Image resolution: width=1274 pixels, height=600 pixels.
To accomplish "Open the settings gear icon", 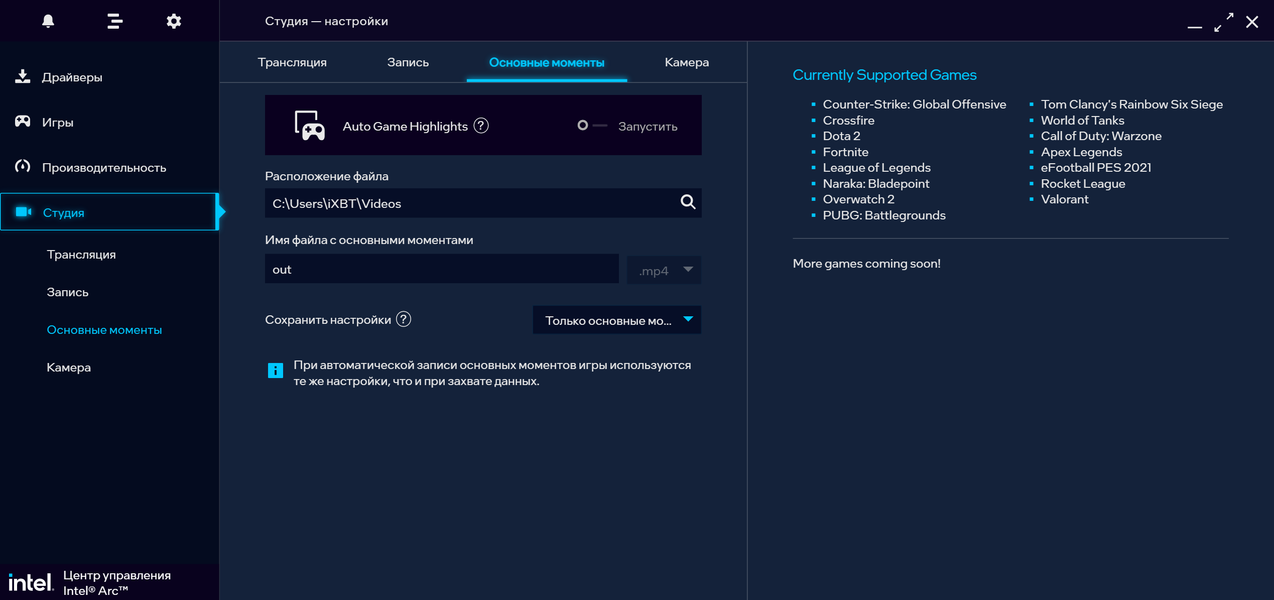I will (x=174, y=21).
